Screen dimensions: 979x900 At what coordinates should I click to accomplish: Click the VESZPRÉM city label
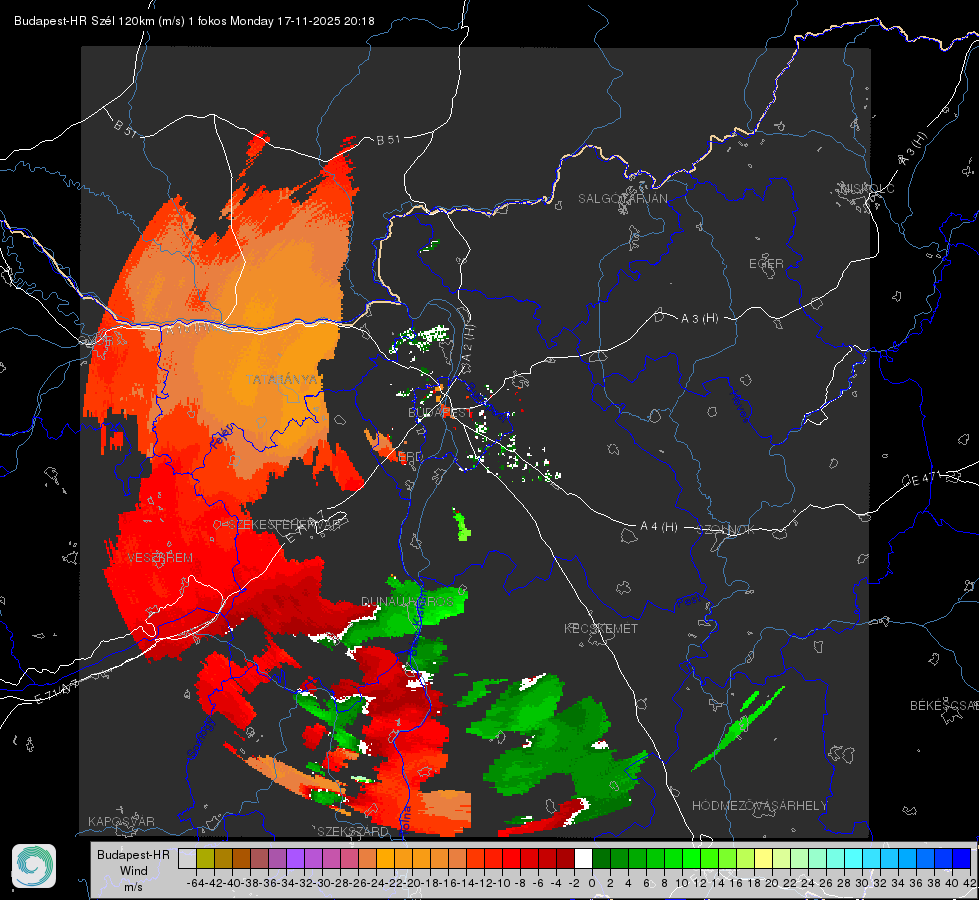point(160,558)
